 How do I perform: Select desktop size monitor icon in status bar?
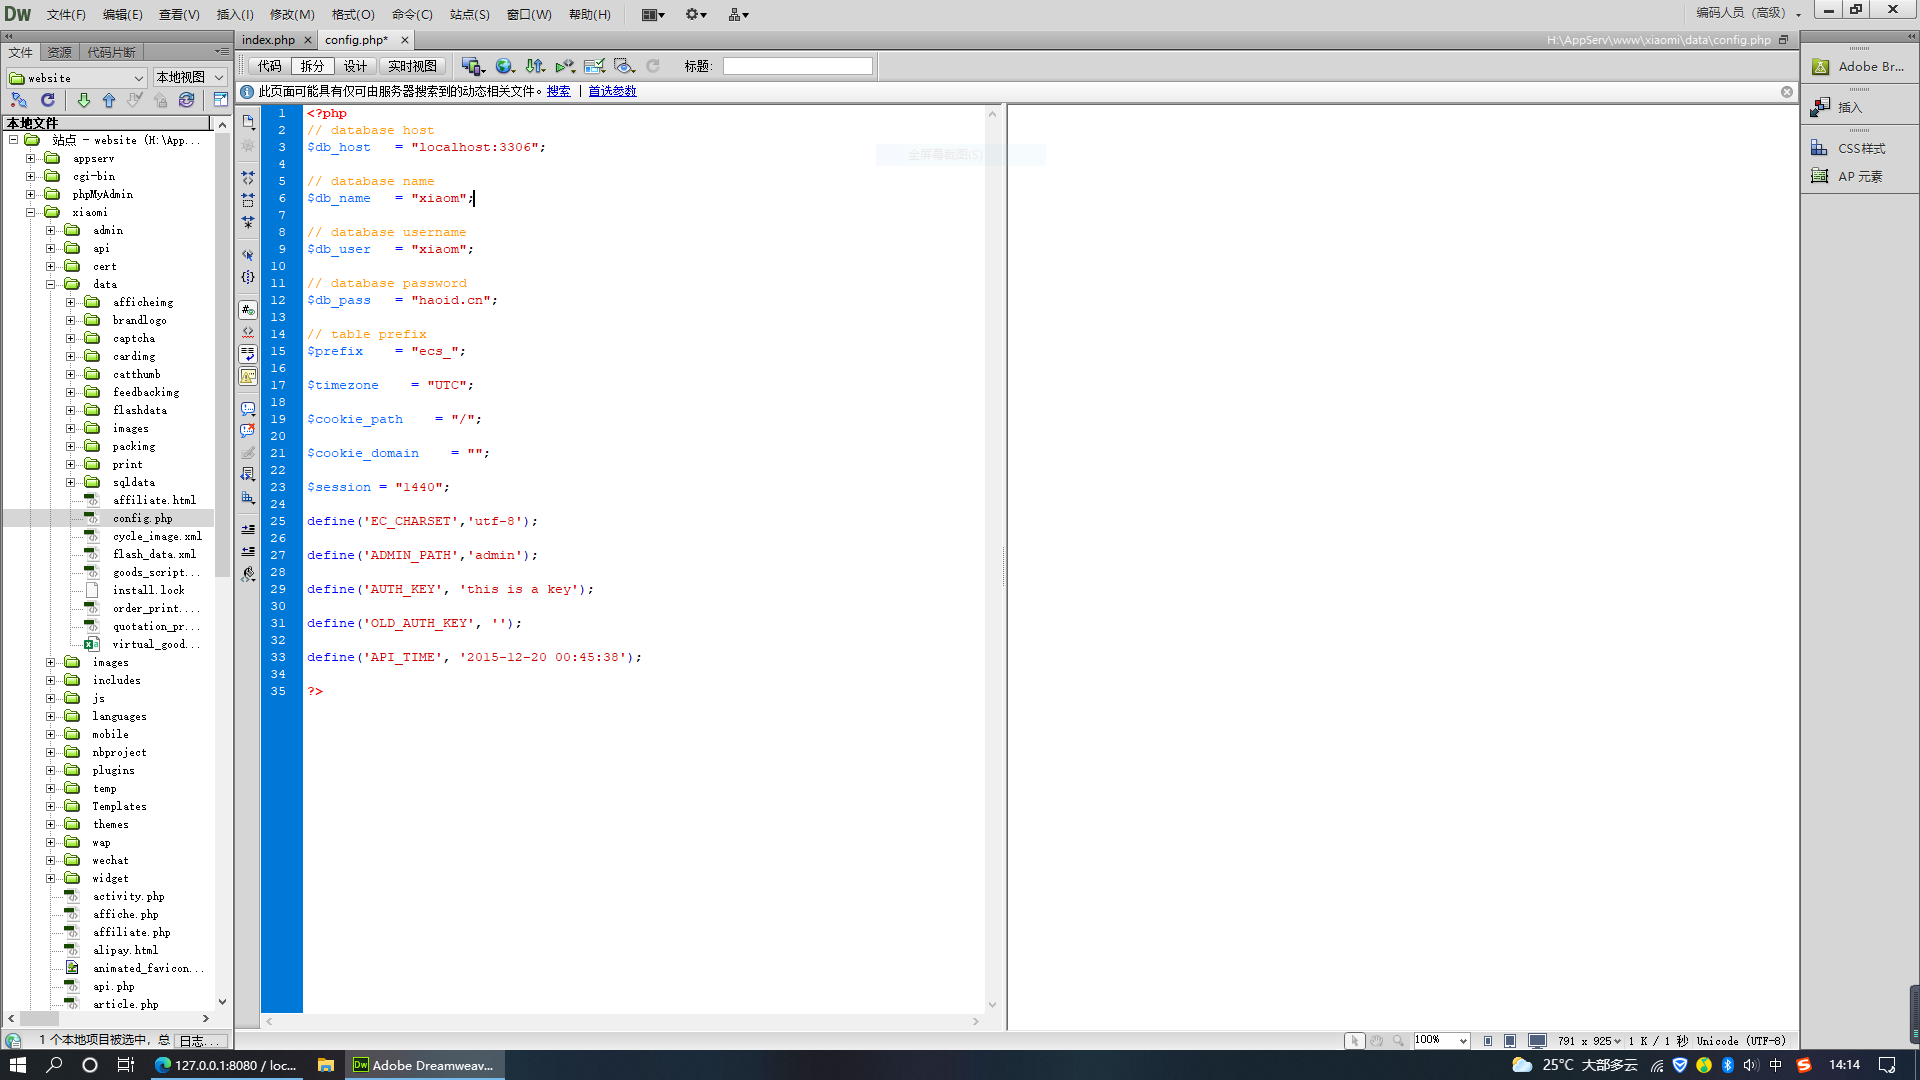coord(1537,1041)
